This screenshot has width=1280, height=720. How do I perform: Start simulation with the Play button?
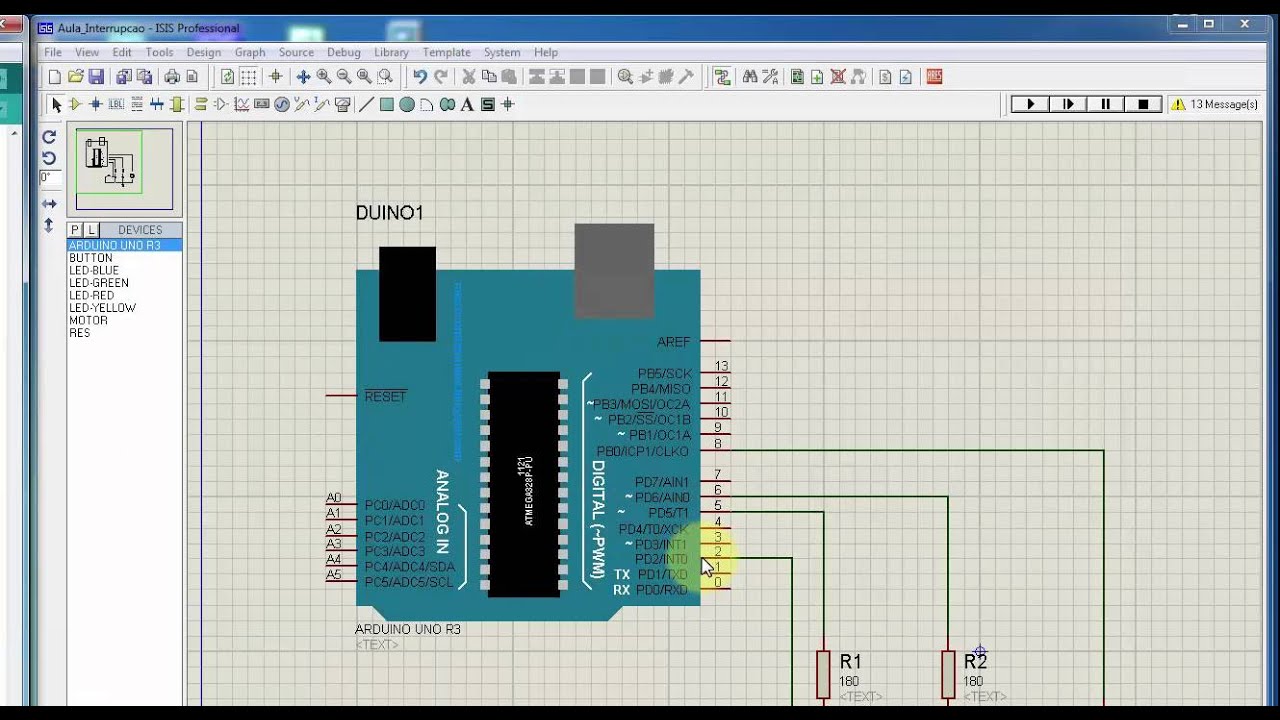click(x=1030, y=104)
